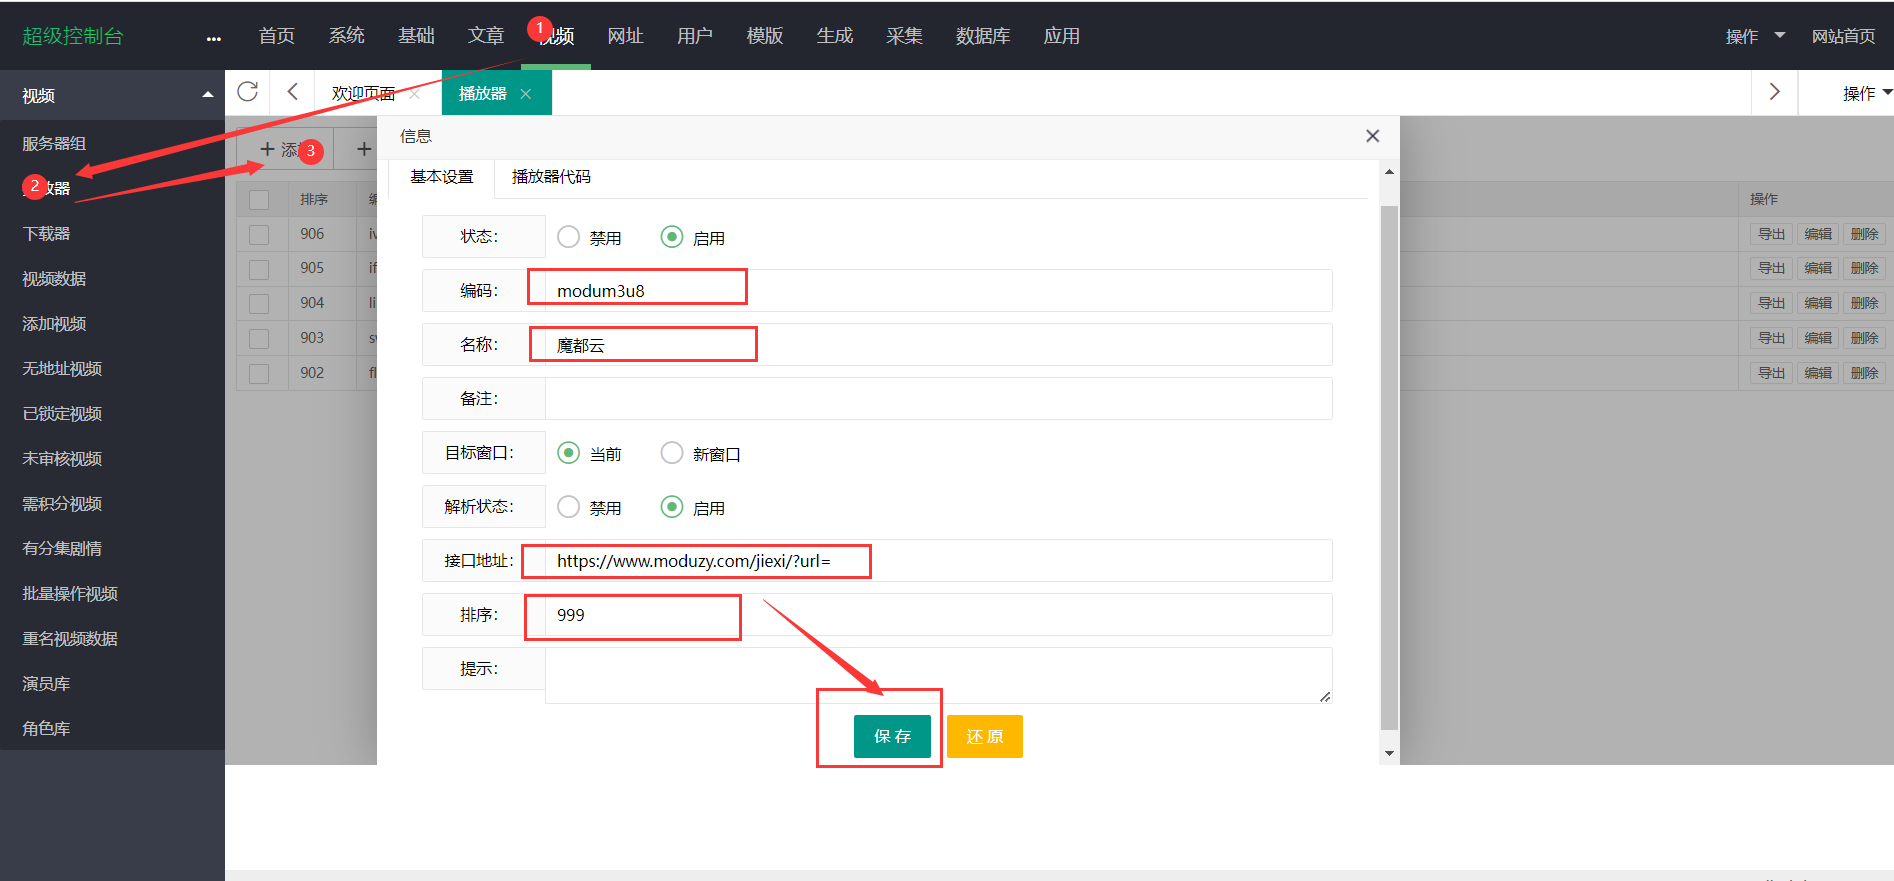The height and width of the screenshot is (881, 1894).
Task: Click scrollbar up arrow in dialog
Action: 1389,172
